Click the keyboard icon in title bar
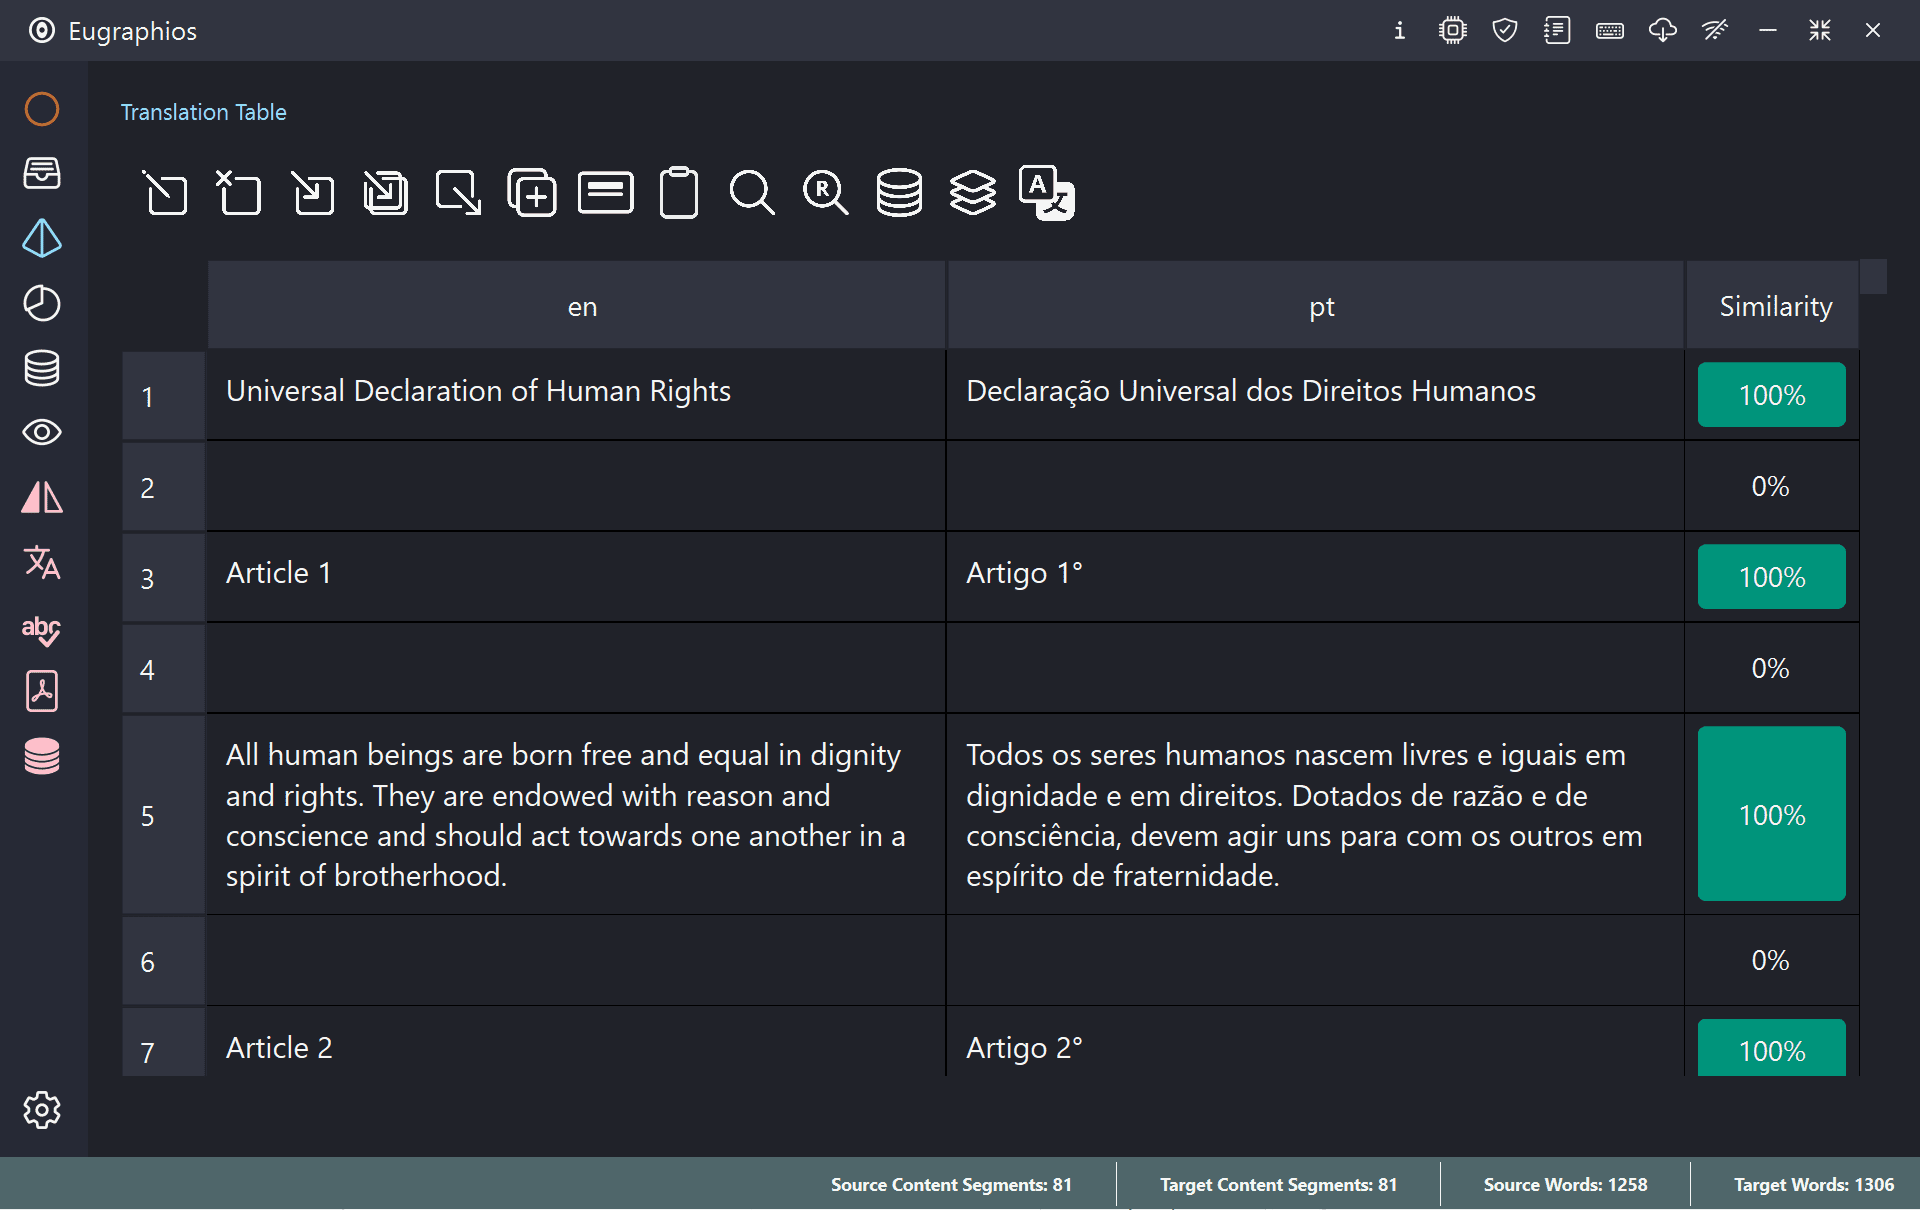1920x1210 pixels. coord(1610,30)
